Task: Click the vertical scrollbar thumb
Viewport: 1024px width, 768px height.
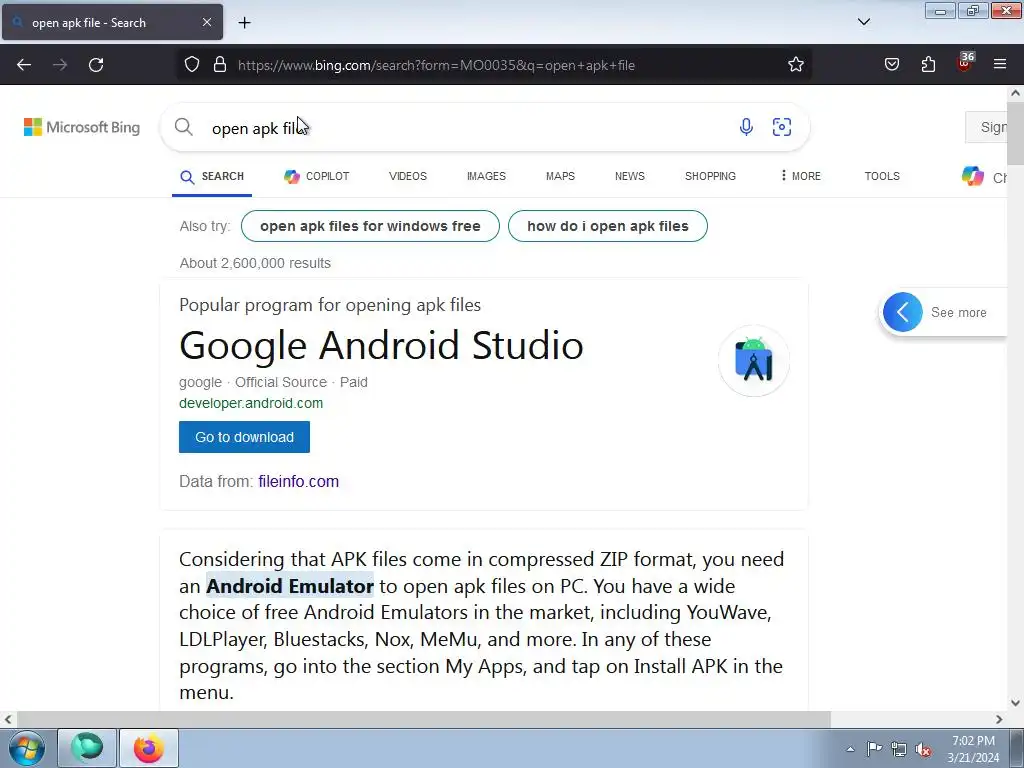Action: (x=1015, y=134)
